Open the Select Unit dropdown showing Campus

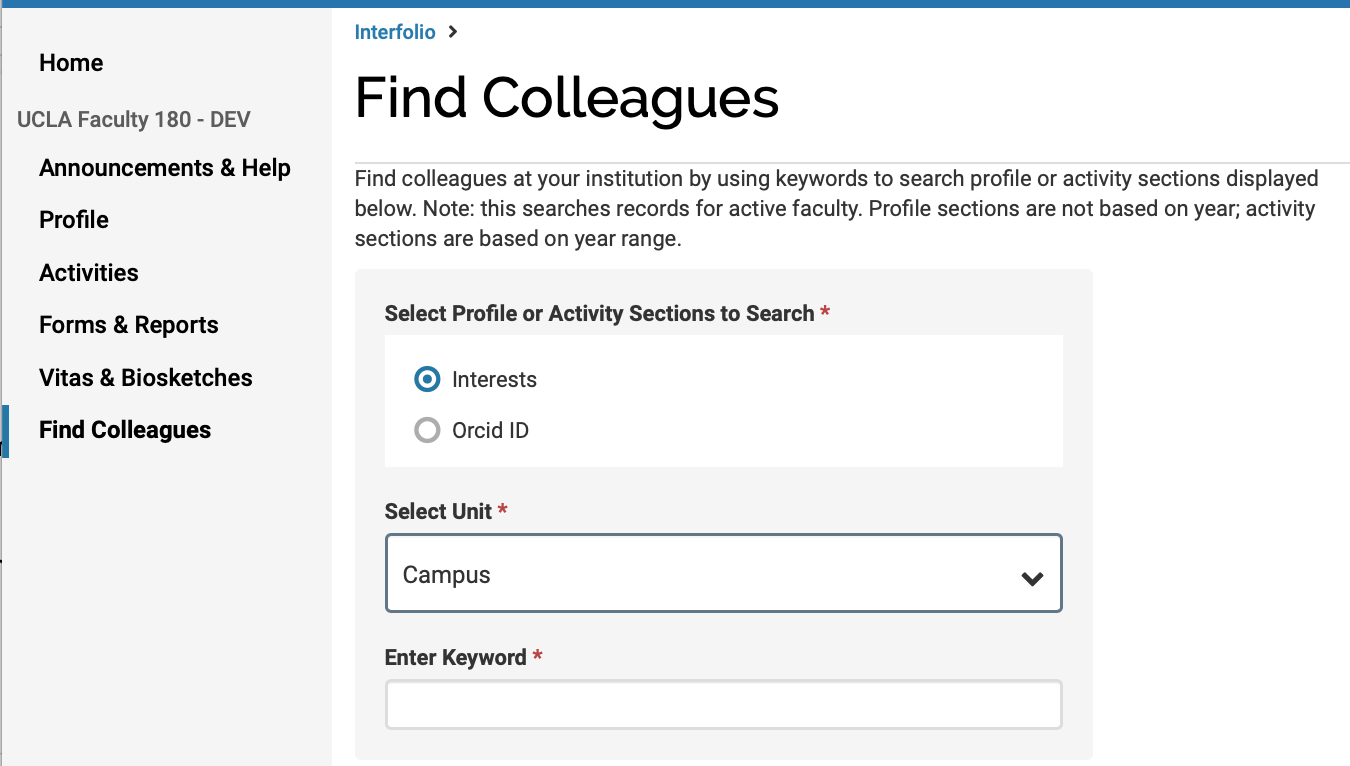click(723, 574)
